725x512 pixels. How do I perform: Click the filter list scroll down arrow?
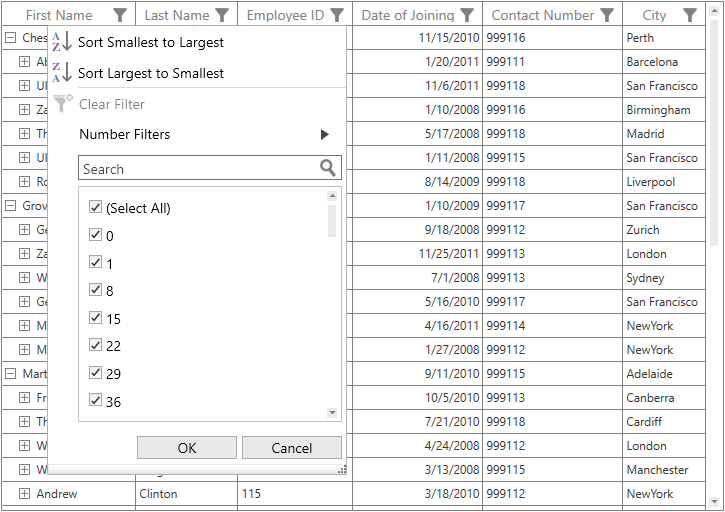click(332, 413)
